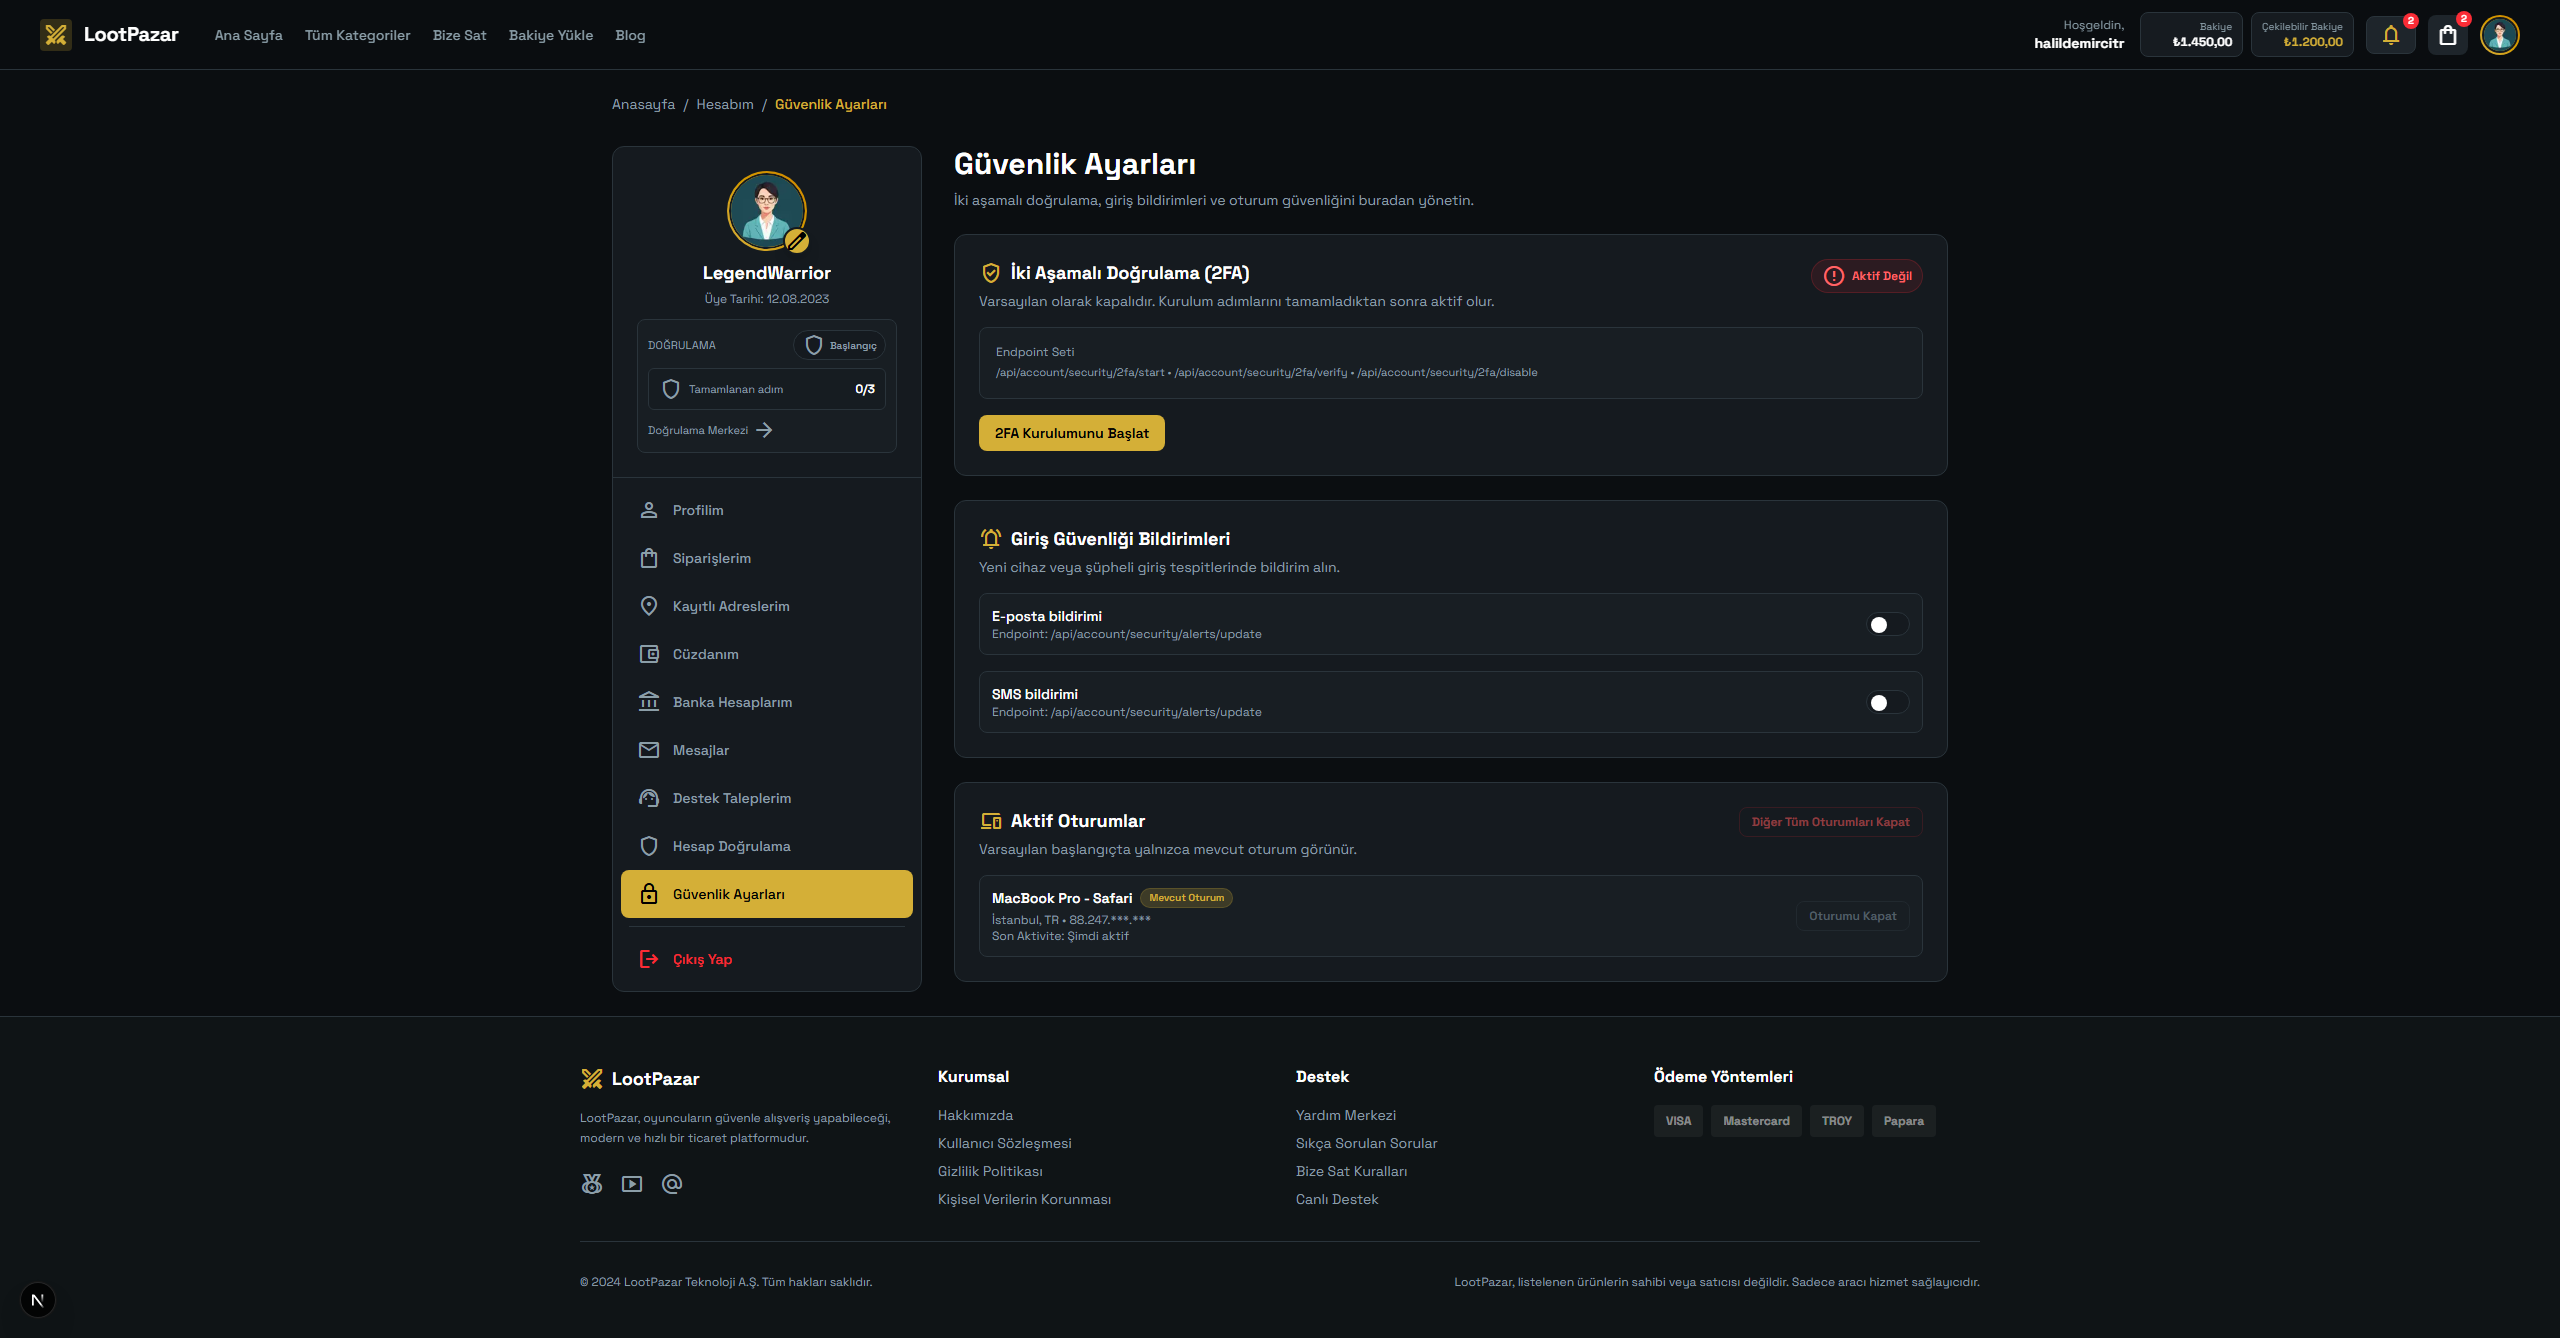2560x1338 pixels.
Task: Open Cüzdanım in the sidebar
Action: pos(705,654)
